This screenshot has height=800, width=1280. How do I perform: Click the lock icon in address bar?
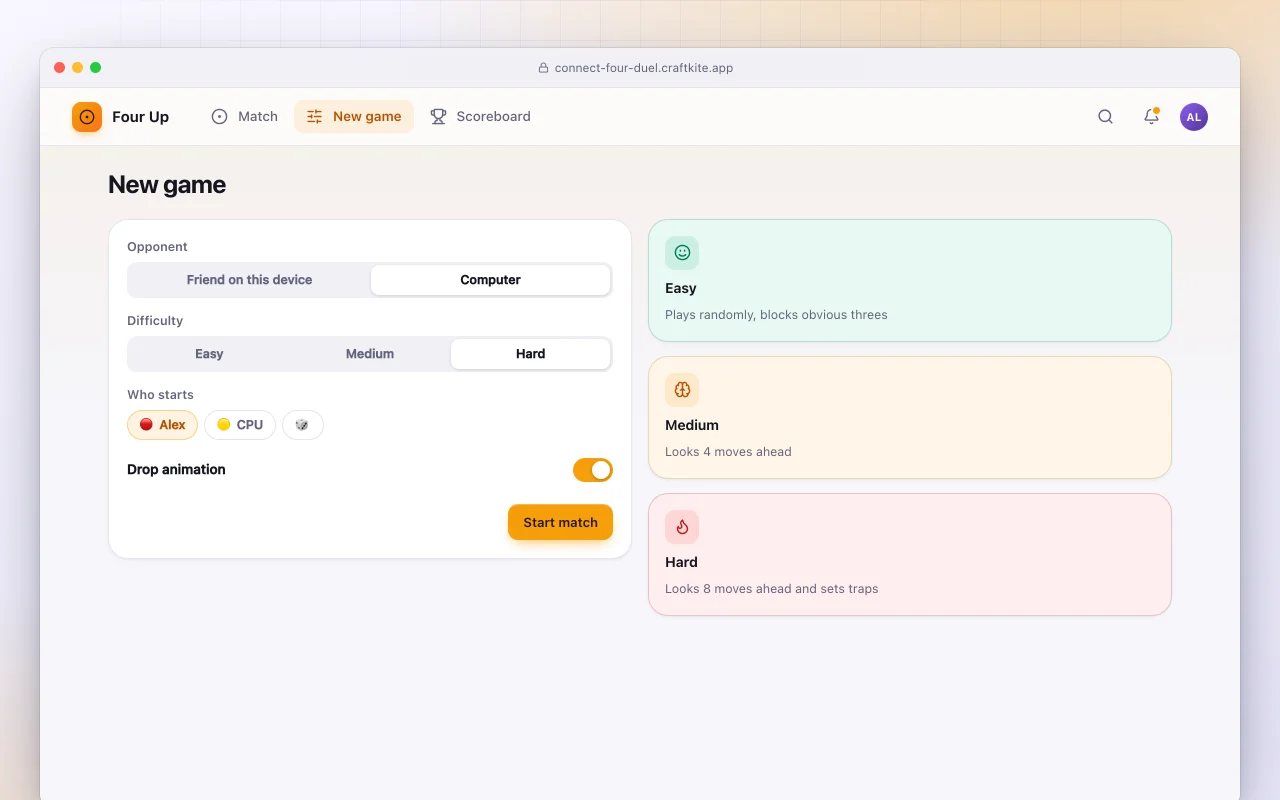(x=543, y=68)
